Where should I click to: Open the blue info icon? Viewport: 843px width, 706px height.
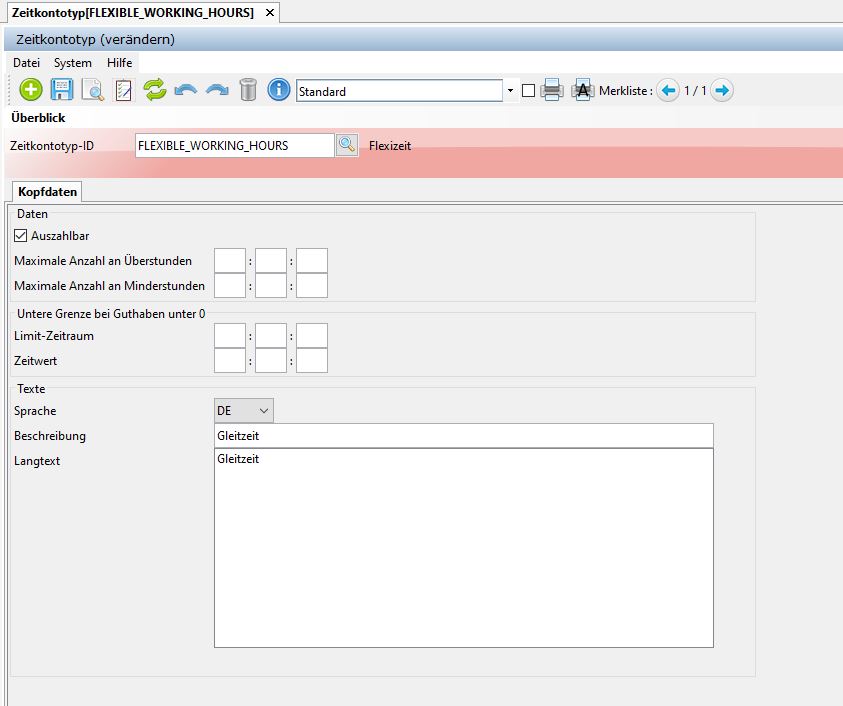(279, 90)
